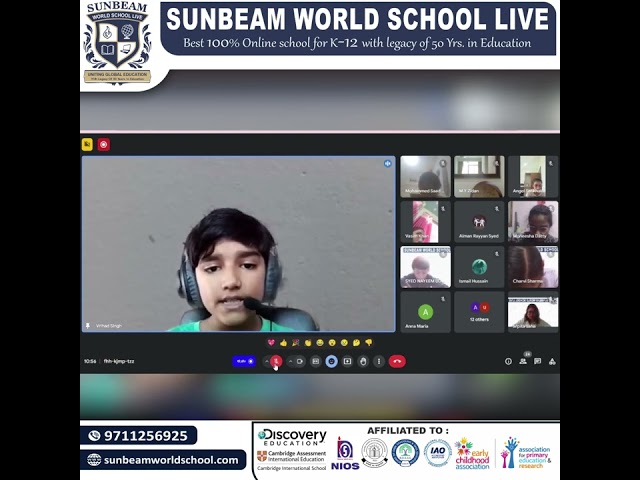This screenshot has height=480, width=640.
Task: Click the Sunbeam World School Live crest logo
Action: pos(118,42)
